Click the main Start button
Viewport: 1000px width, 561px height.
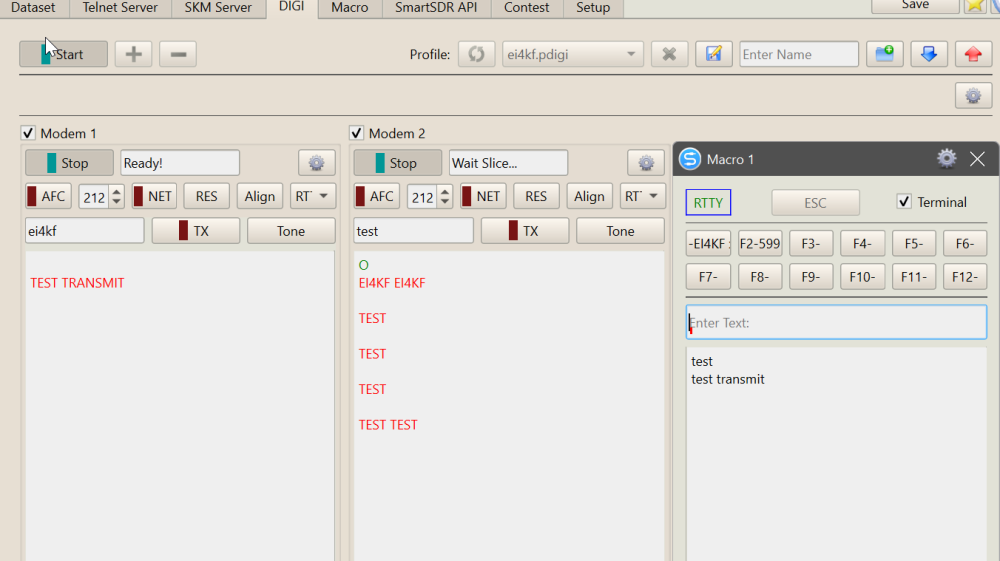tap(63, 54)
